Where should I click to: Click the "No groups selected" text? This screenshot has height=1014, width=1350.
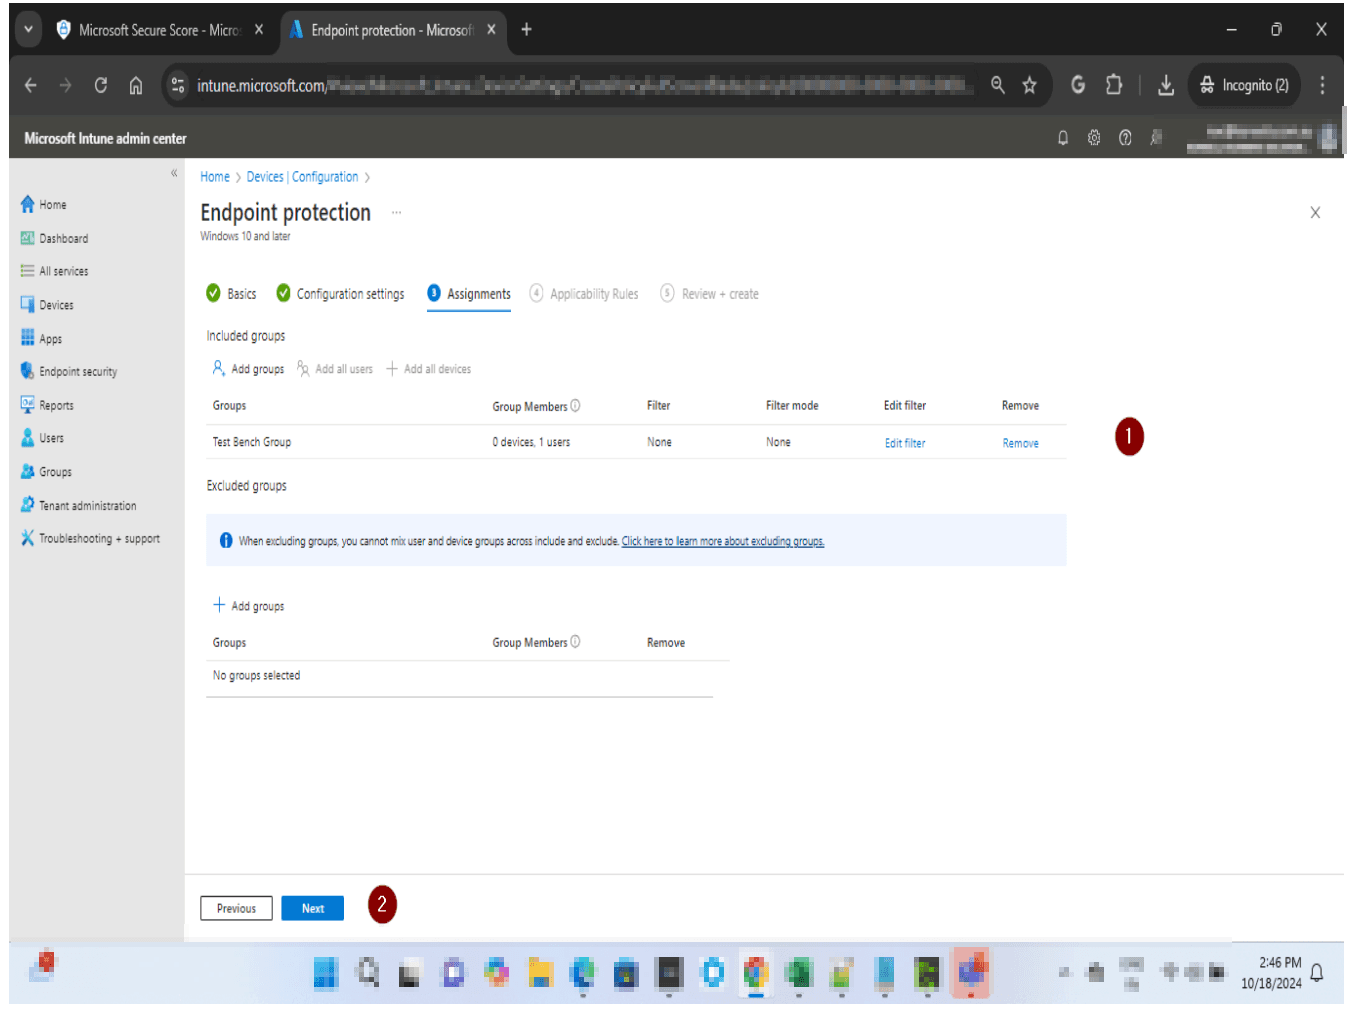[x=256, y=676]
